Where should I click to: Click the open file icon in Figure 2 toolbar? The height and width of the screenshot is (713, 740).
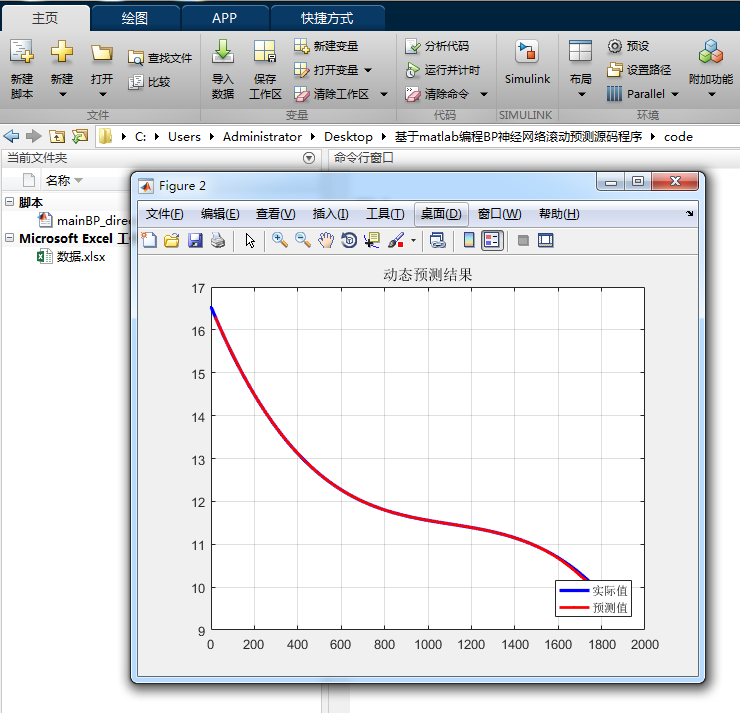click(x=172, y=241)
